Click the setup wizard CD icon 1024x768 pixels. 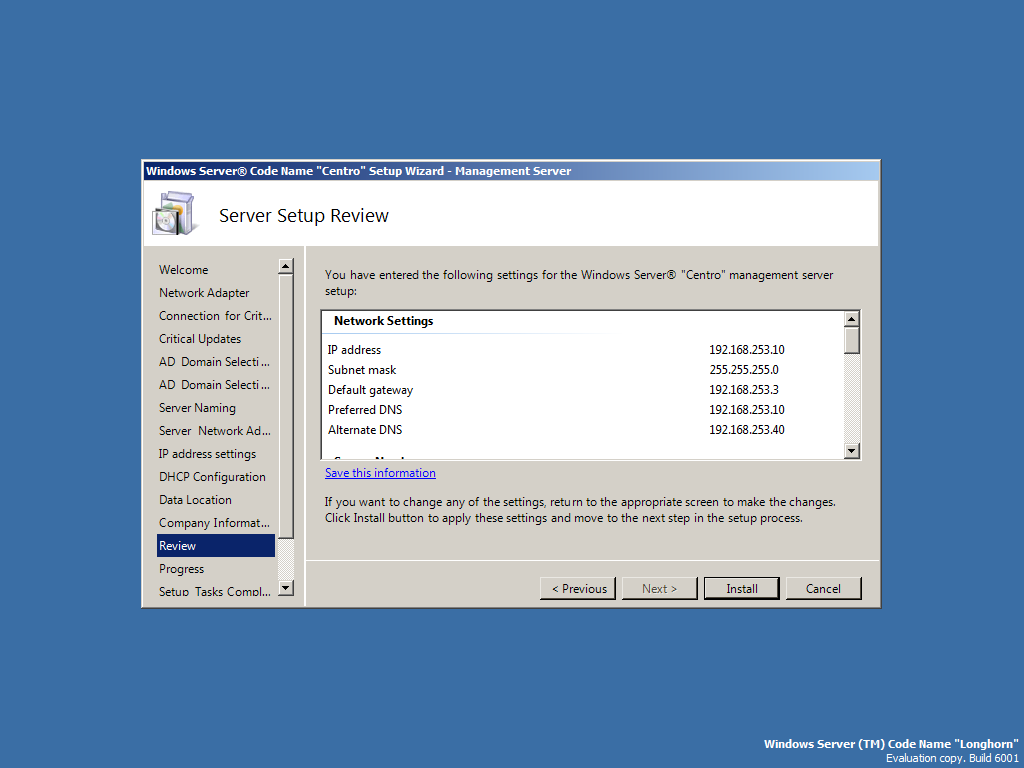175,214
